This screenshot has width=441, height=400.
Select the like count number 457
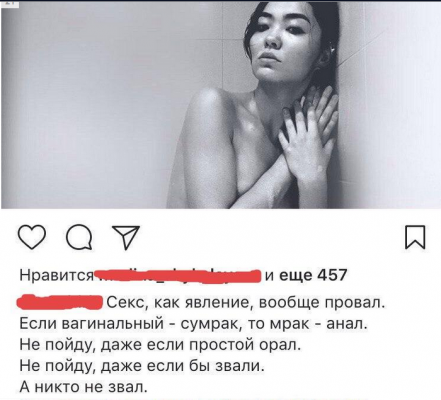[x=332, y=275]
